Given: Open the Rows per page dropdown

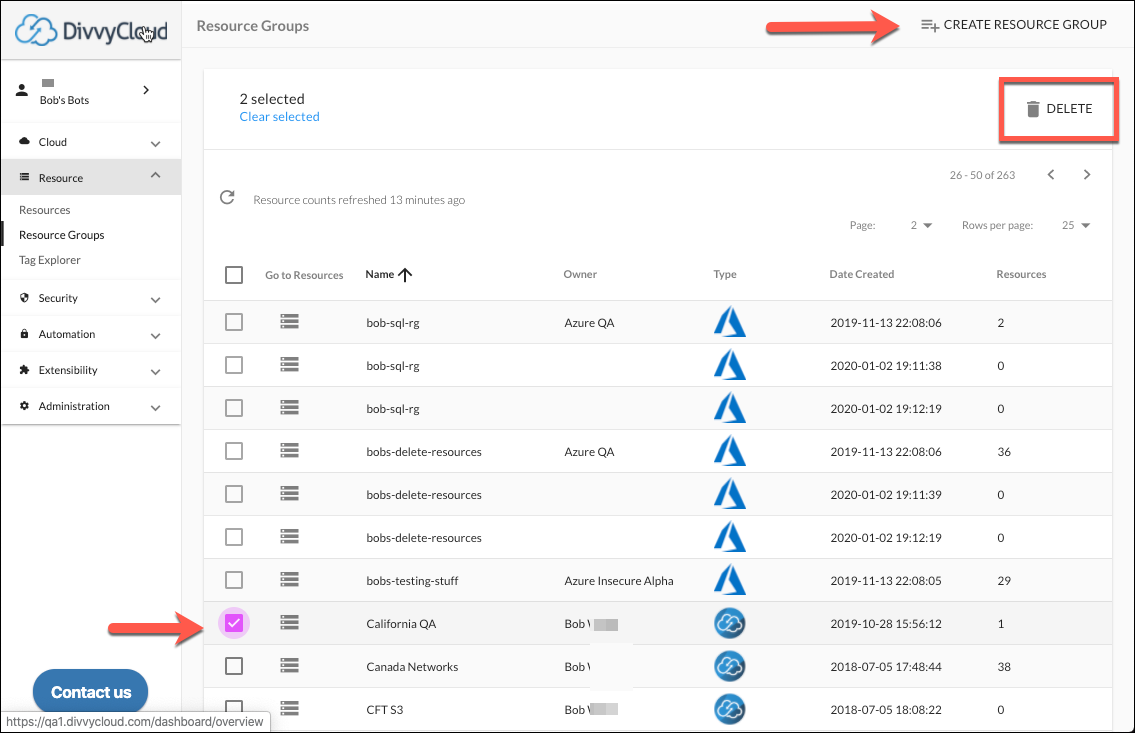Looking at the screenshot, I should (x=1076, y=225).
